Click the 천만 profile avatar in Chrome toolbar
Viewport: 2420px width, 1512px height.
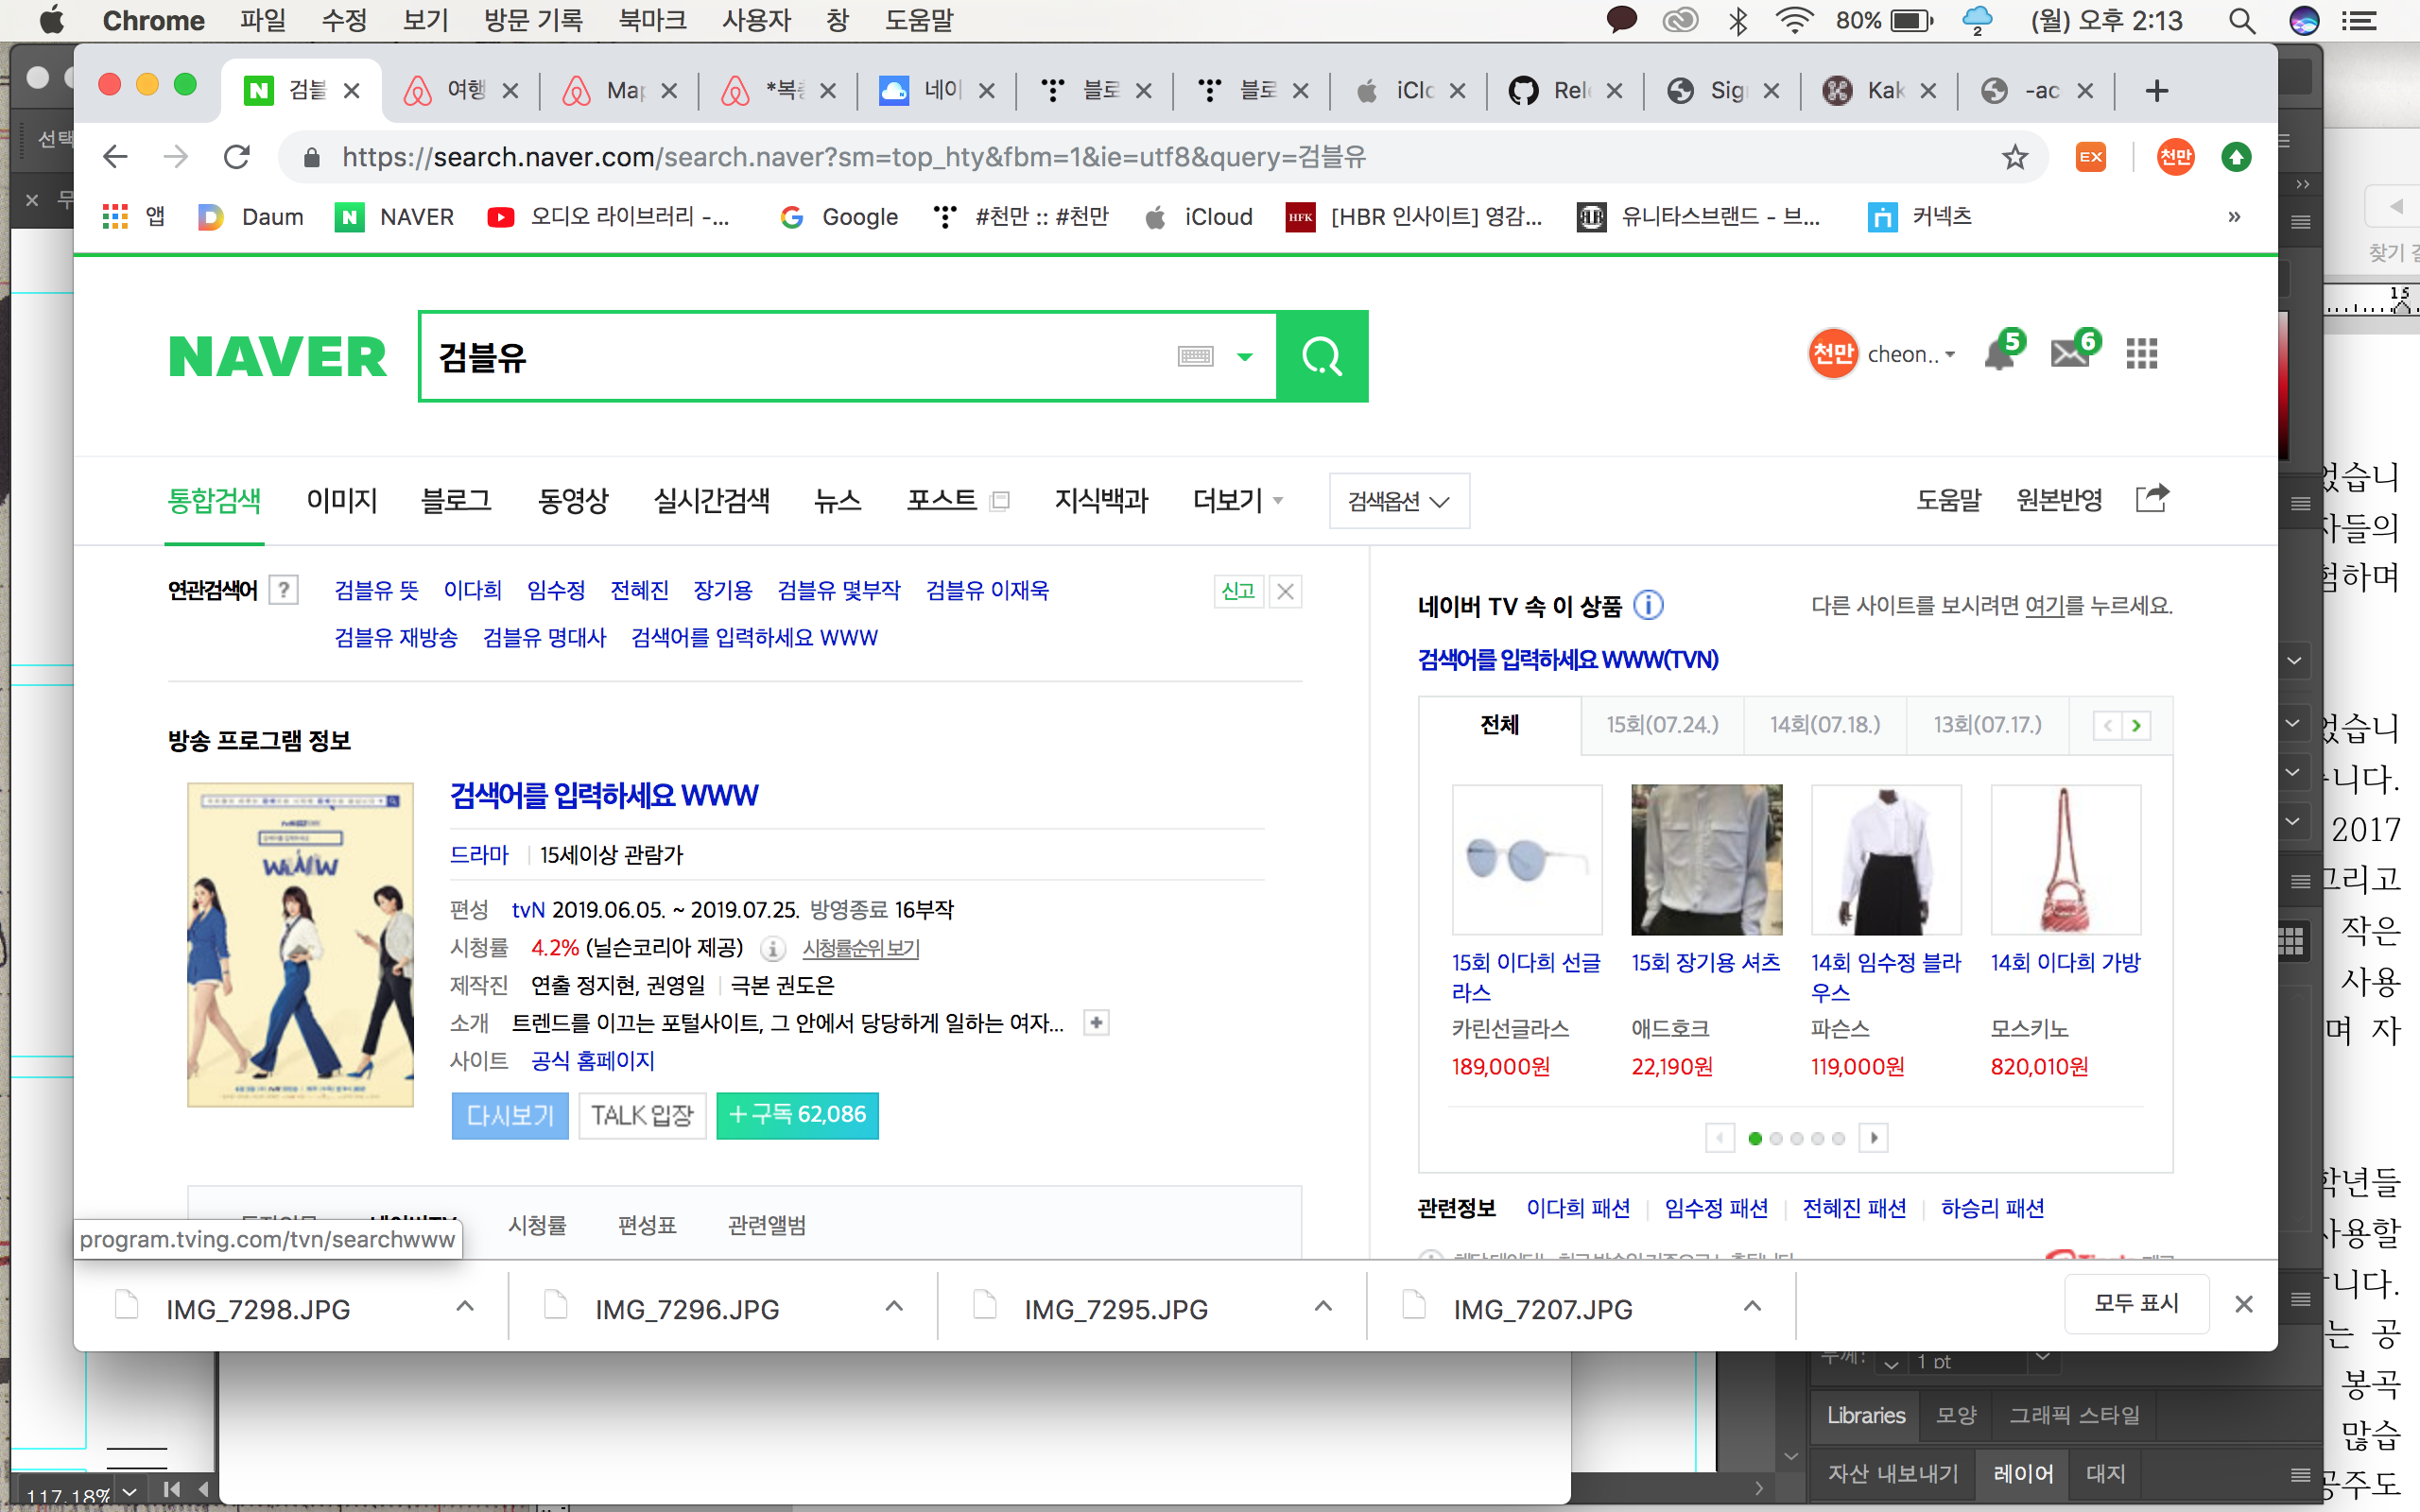pos(2176,157)
